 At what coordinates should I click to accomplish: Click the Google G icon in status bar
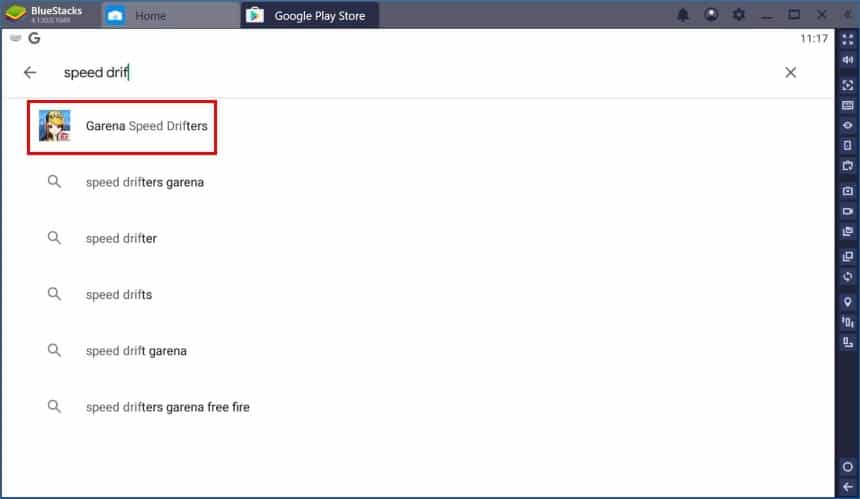coord(34,38)
